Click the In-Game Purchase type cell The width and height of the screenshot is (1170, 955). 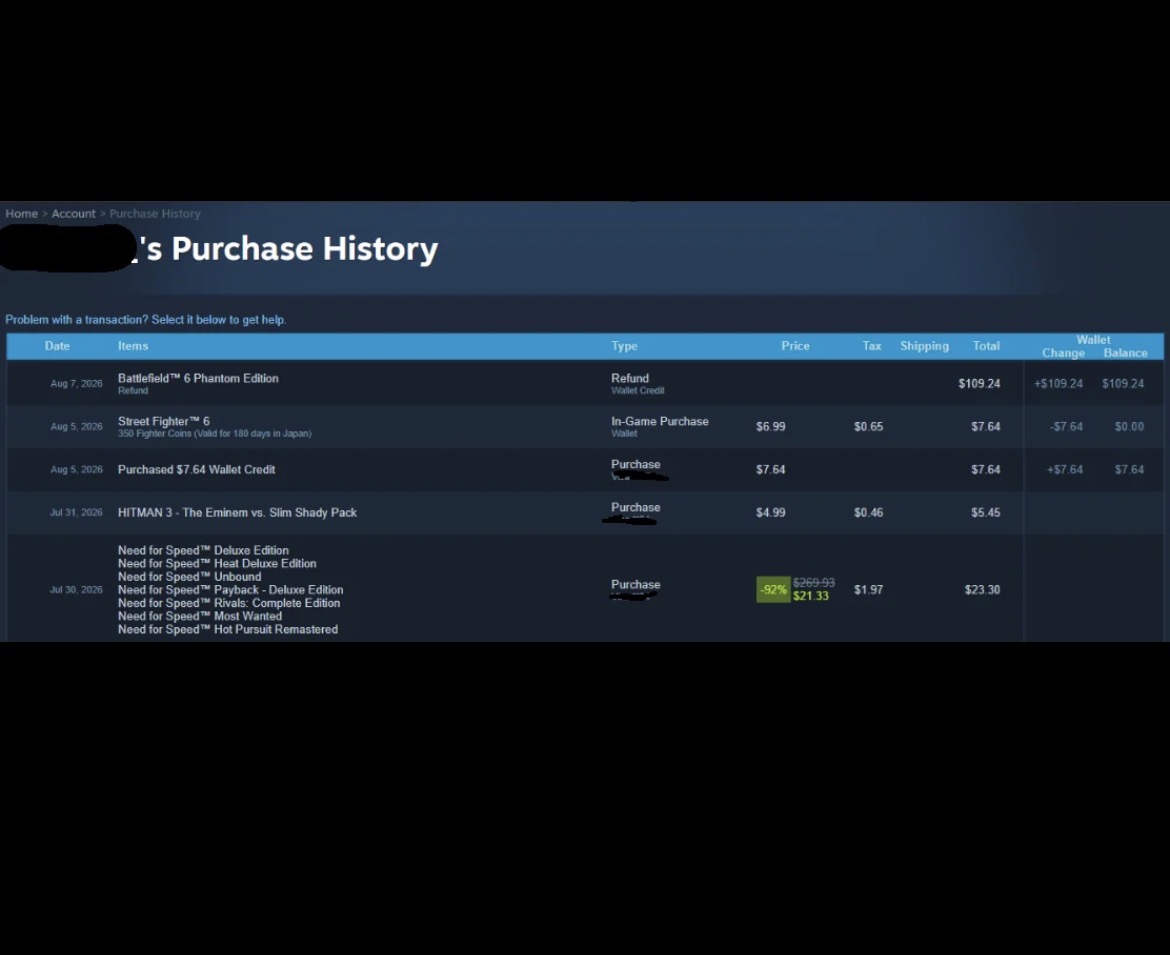tap(660, 427)
